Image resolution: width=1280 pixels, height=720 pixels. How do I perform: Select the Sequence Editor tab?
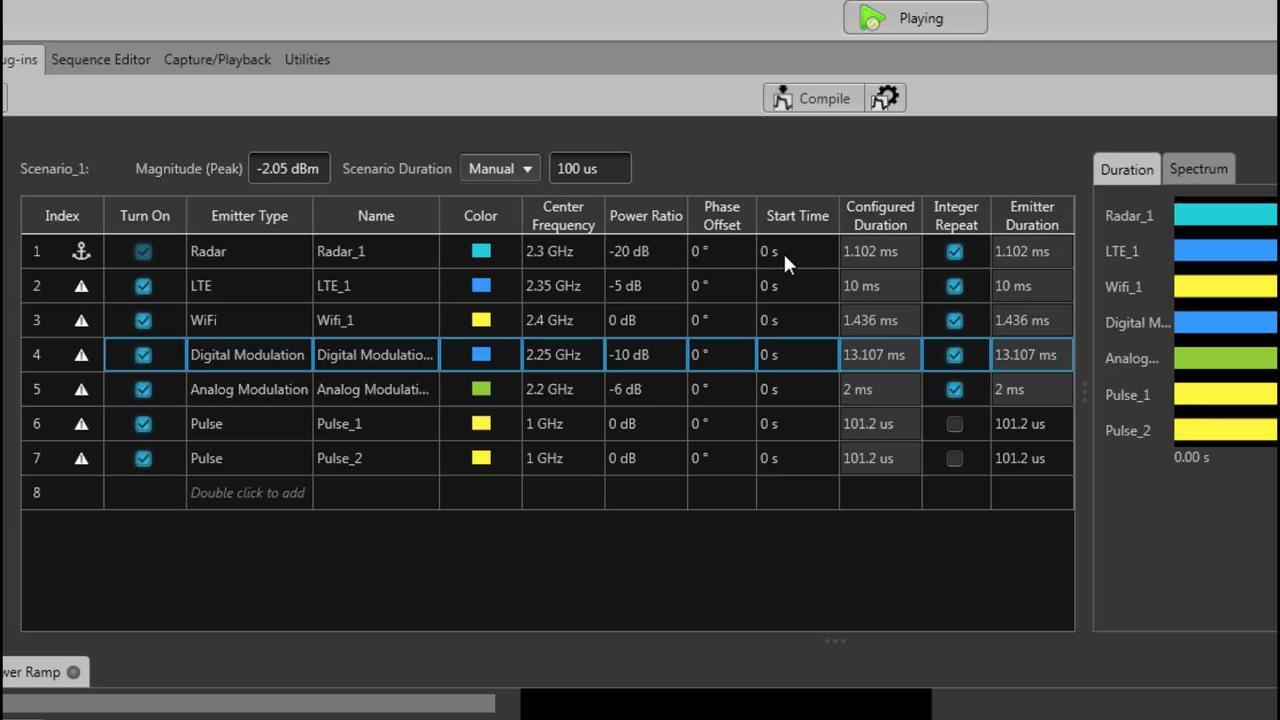pyautogui.click(x=100, y=59)
